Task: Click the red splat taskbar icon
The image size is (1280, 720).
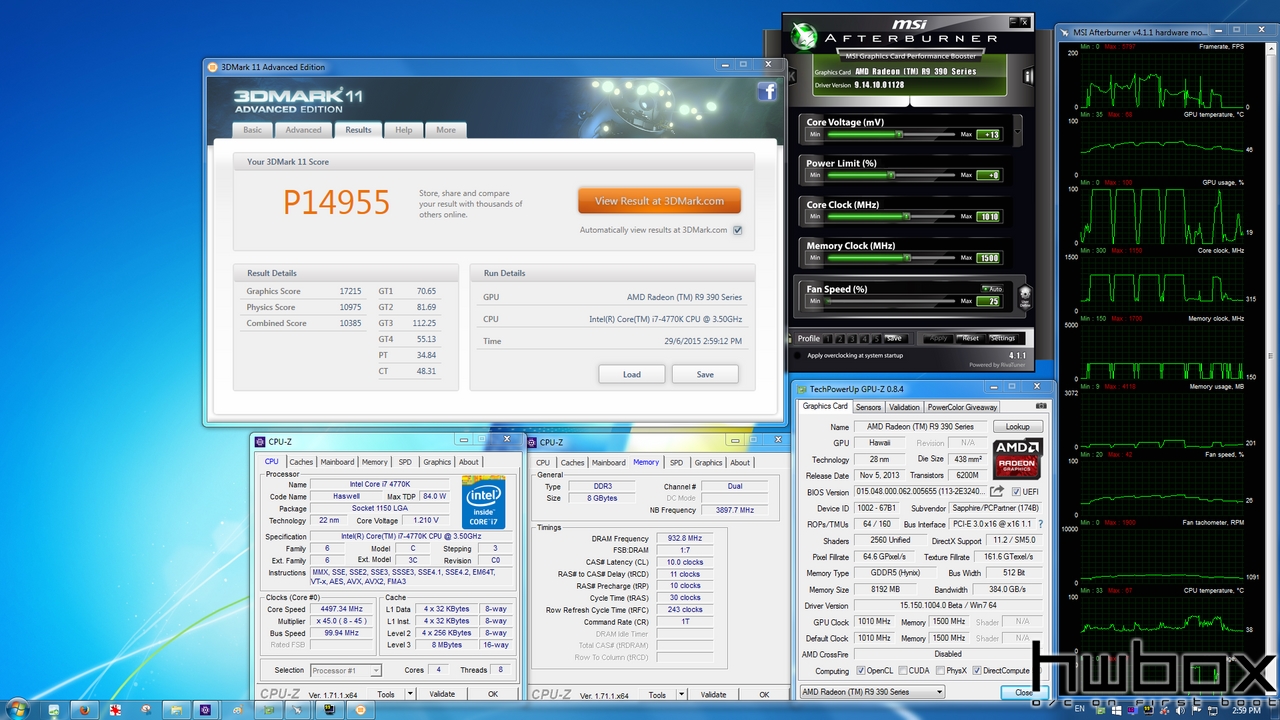Action: (x=116, y=709)
